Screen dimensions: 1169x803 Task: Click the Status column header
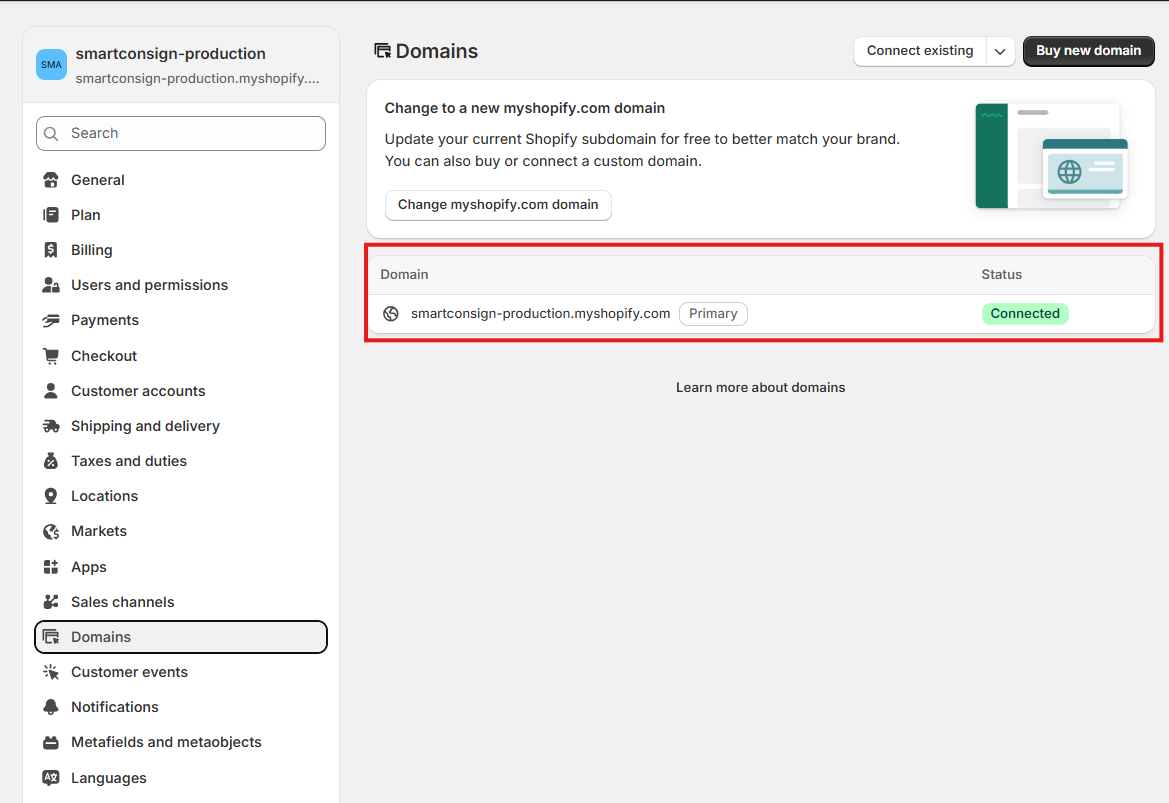point(1001,274)
